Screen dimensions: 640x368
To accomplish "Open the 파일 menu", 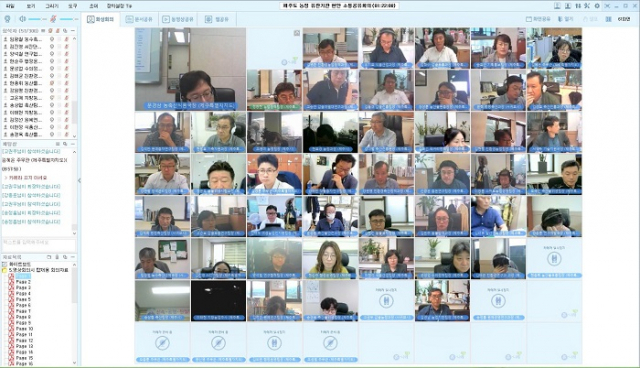I will tap(11, 6).
